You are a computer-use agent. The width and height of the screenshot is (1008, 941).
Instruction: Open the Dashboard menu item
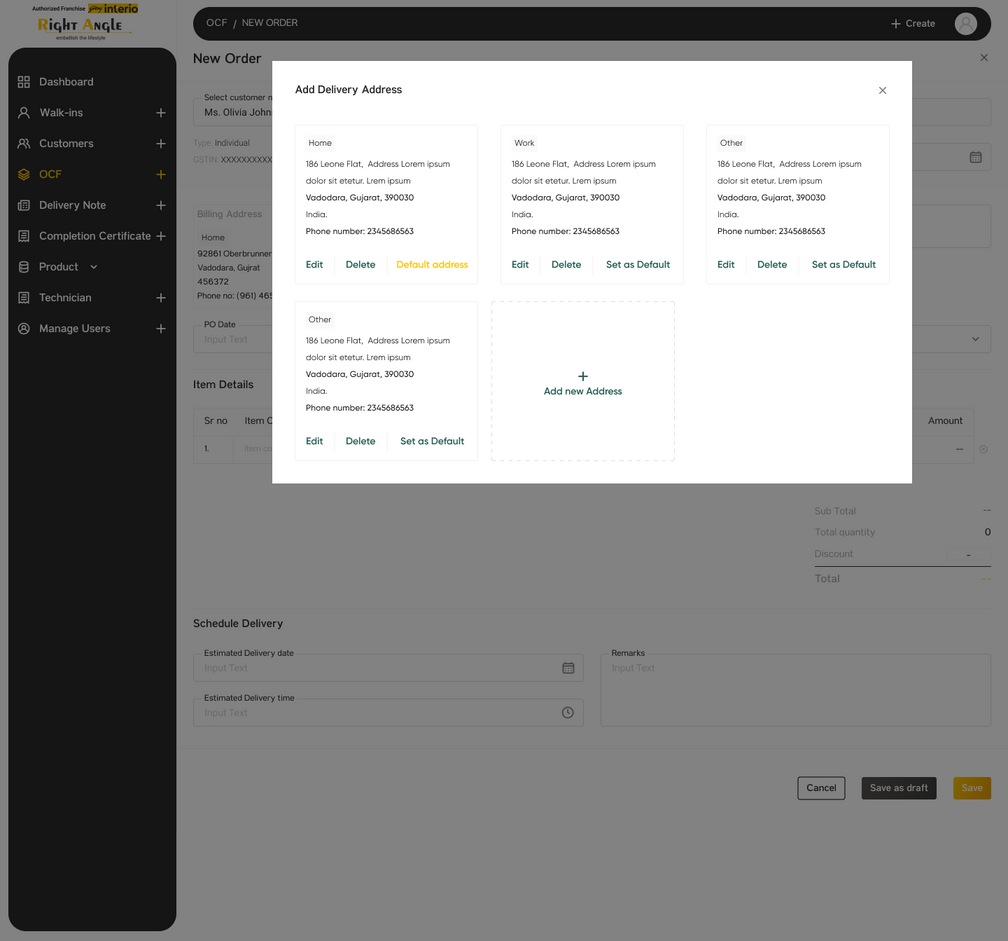click(66, 82)
